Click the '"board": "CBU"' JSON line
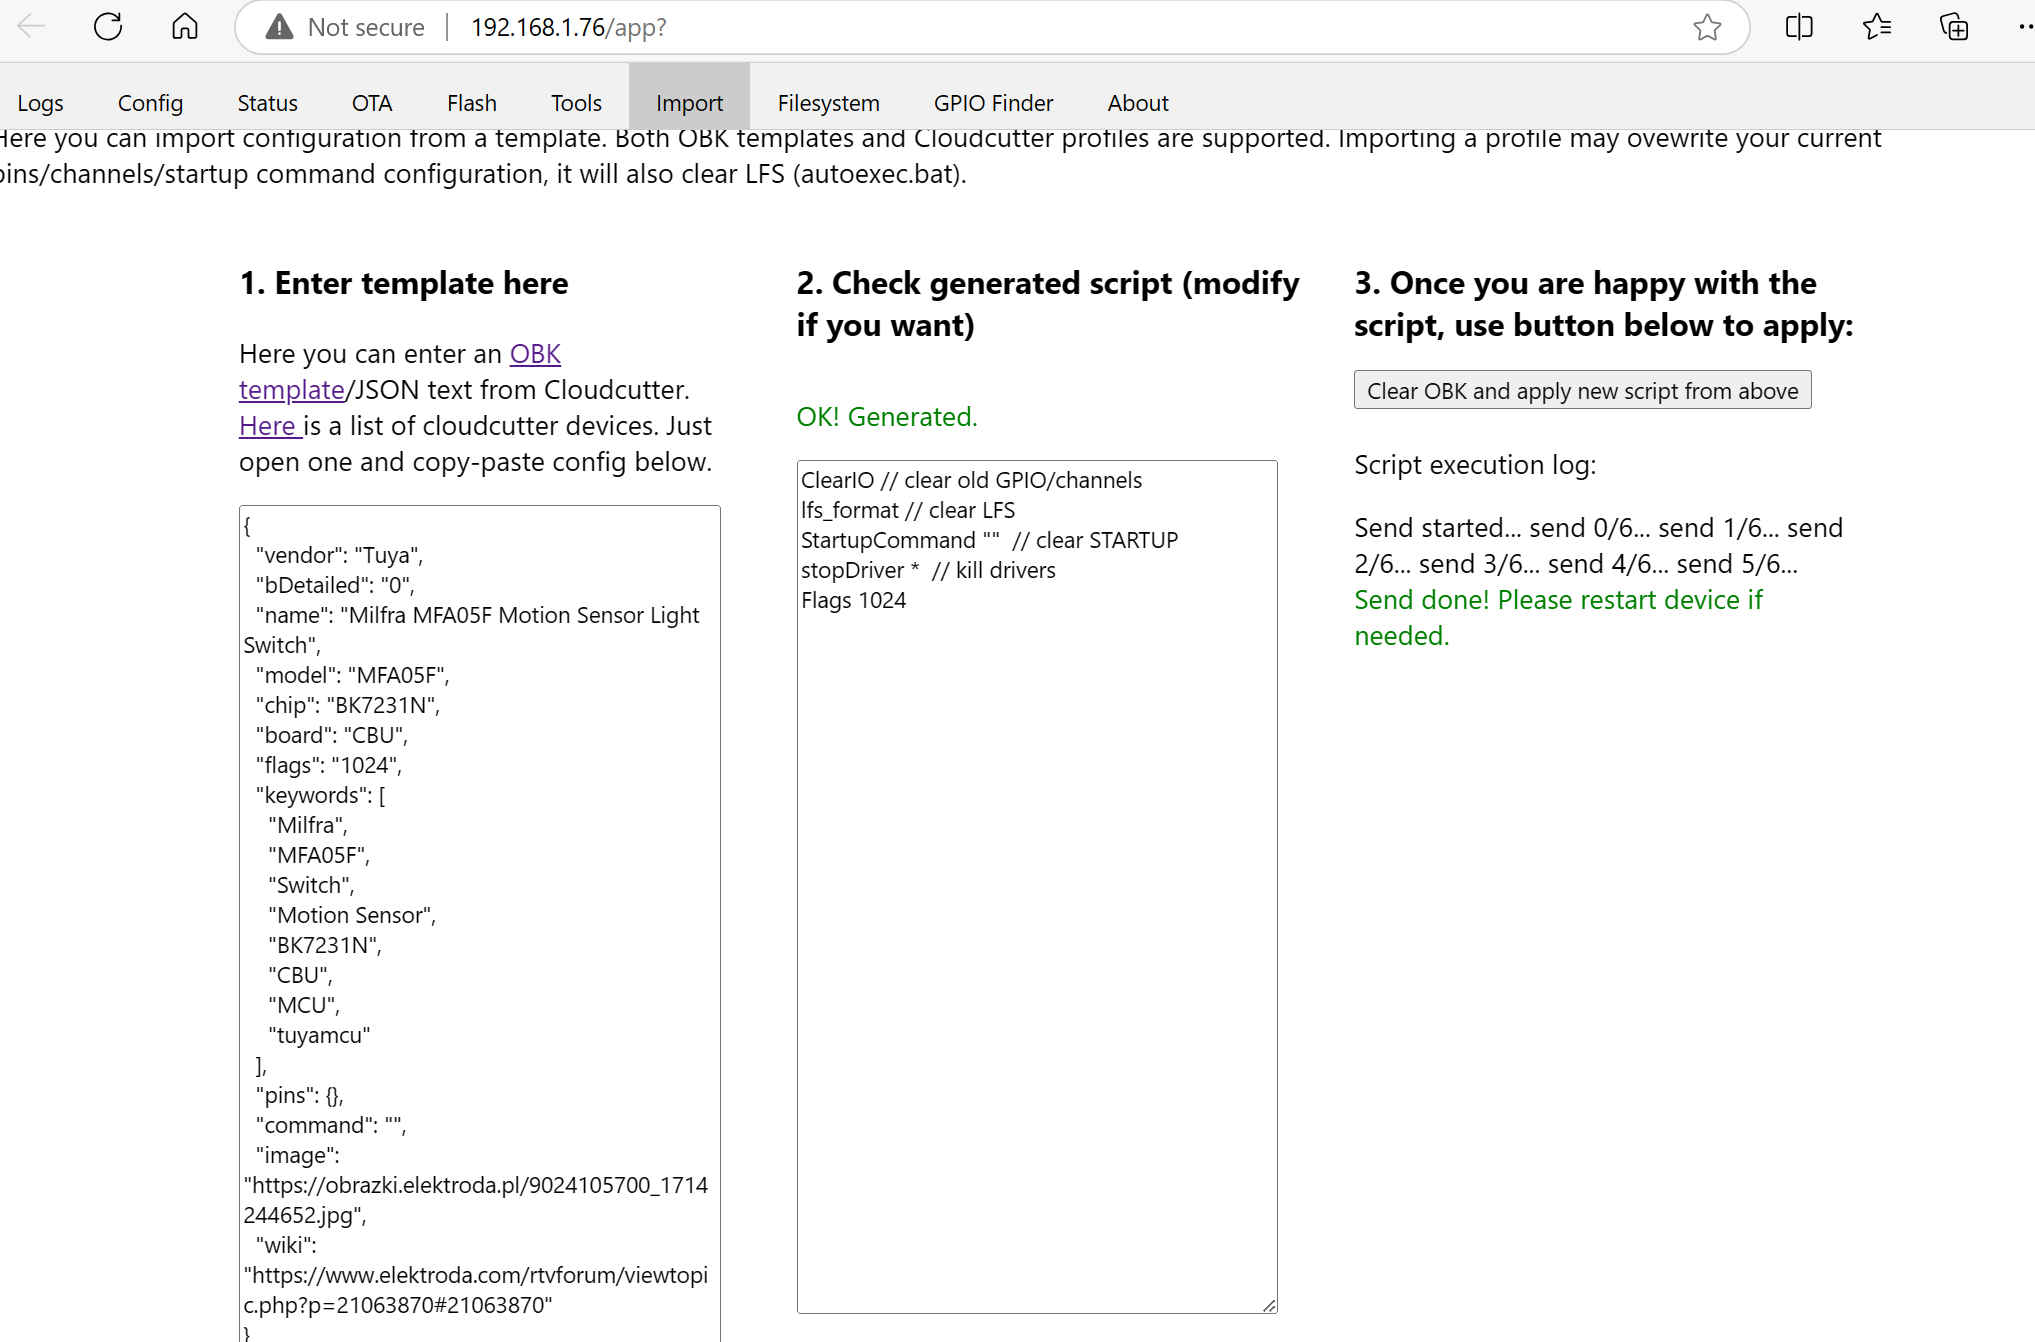This screenshot has height=1342, width=2035. pos(332,735)
